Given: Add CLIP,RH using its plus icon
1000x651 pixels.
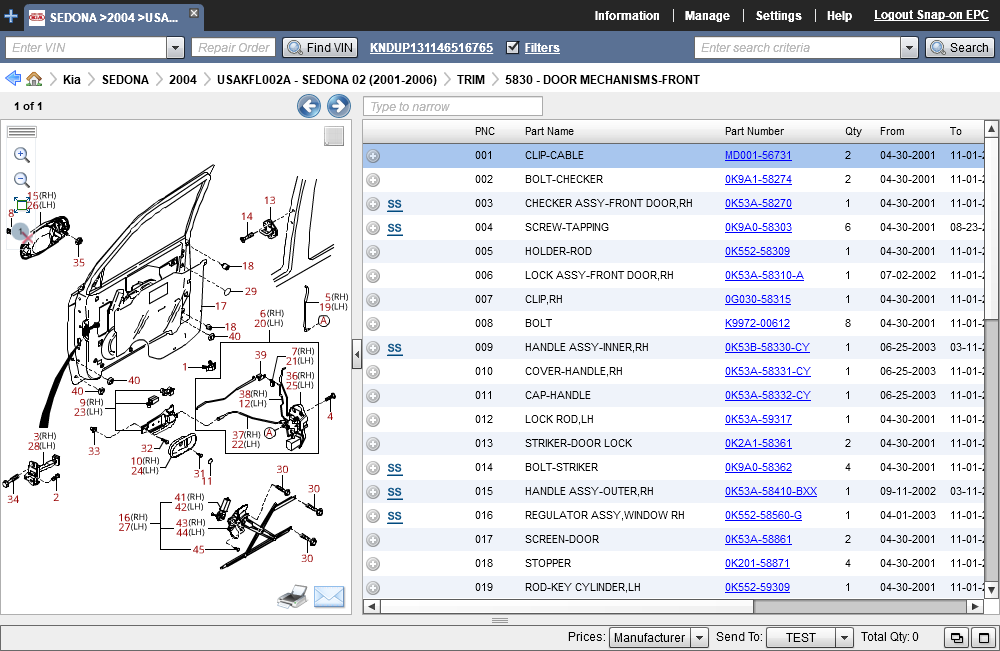Looking at the screenshot, I should click(x=373, y=300).
